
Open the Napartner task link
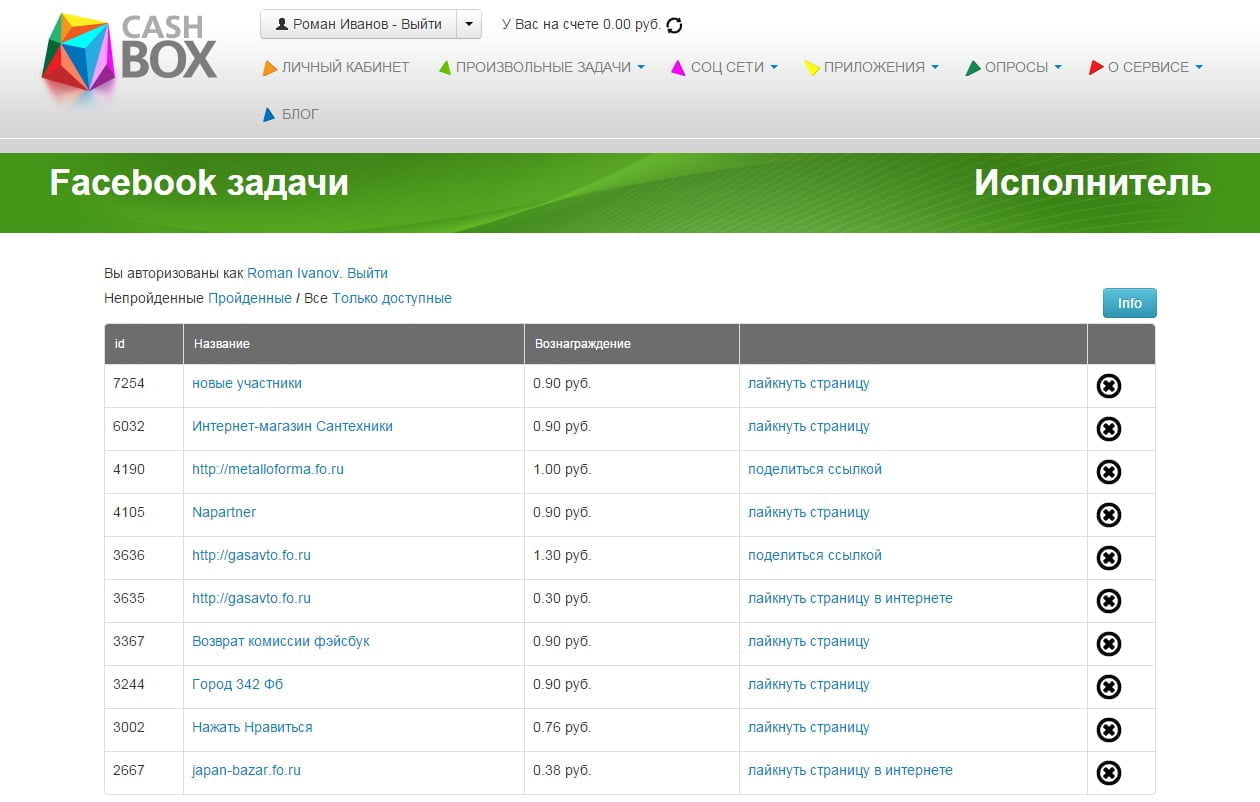(x=224, y=512)
